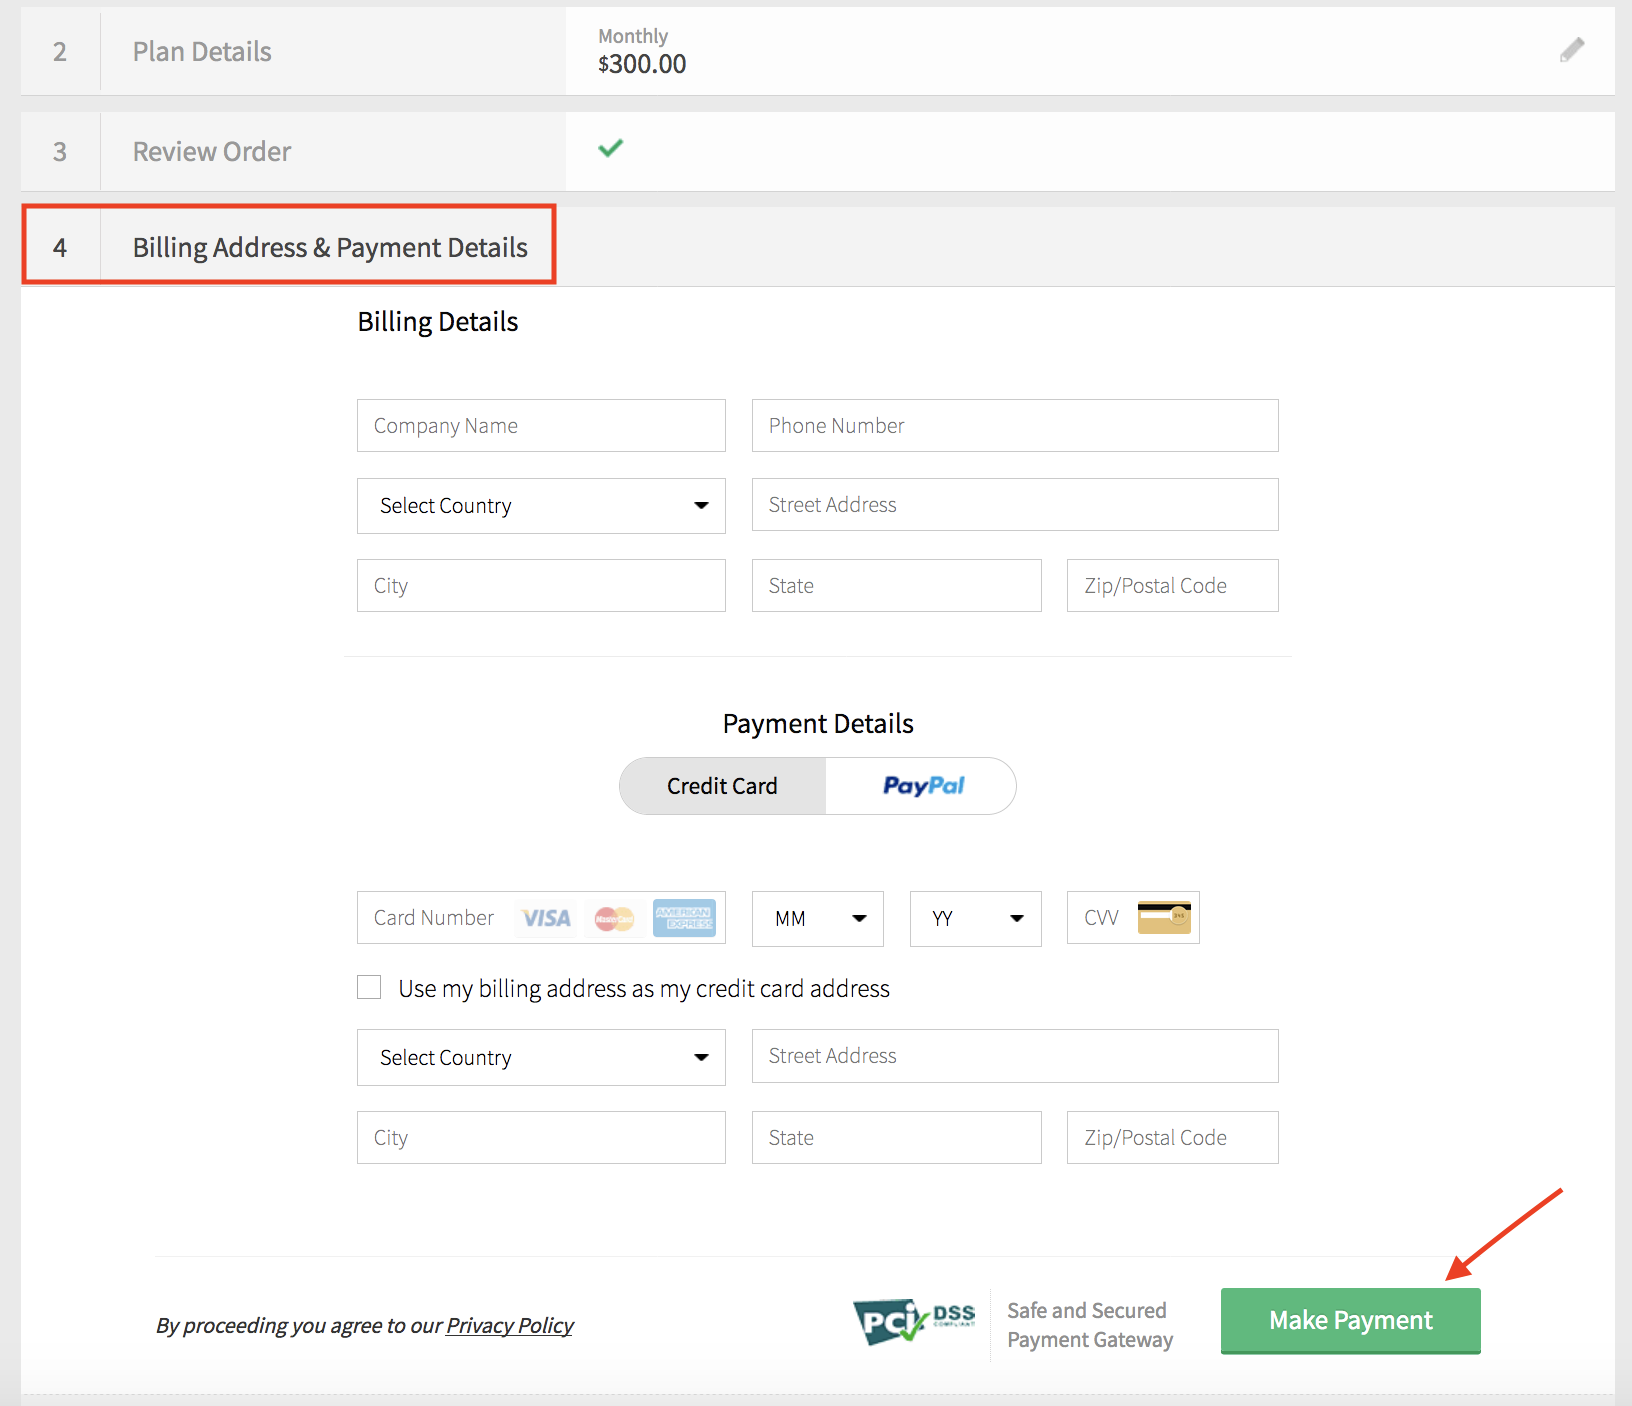This screenshot has height=1406, width=1632.
Task: Select Credit Card payment method
Action: click(722, 786)
